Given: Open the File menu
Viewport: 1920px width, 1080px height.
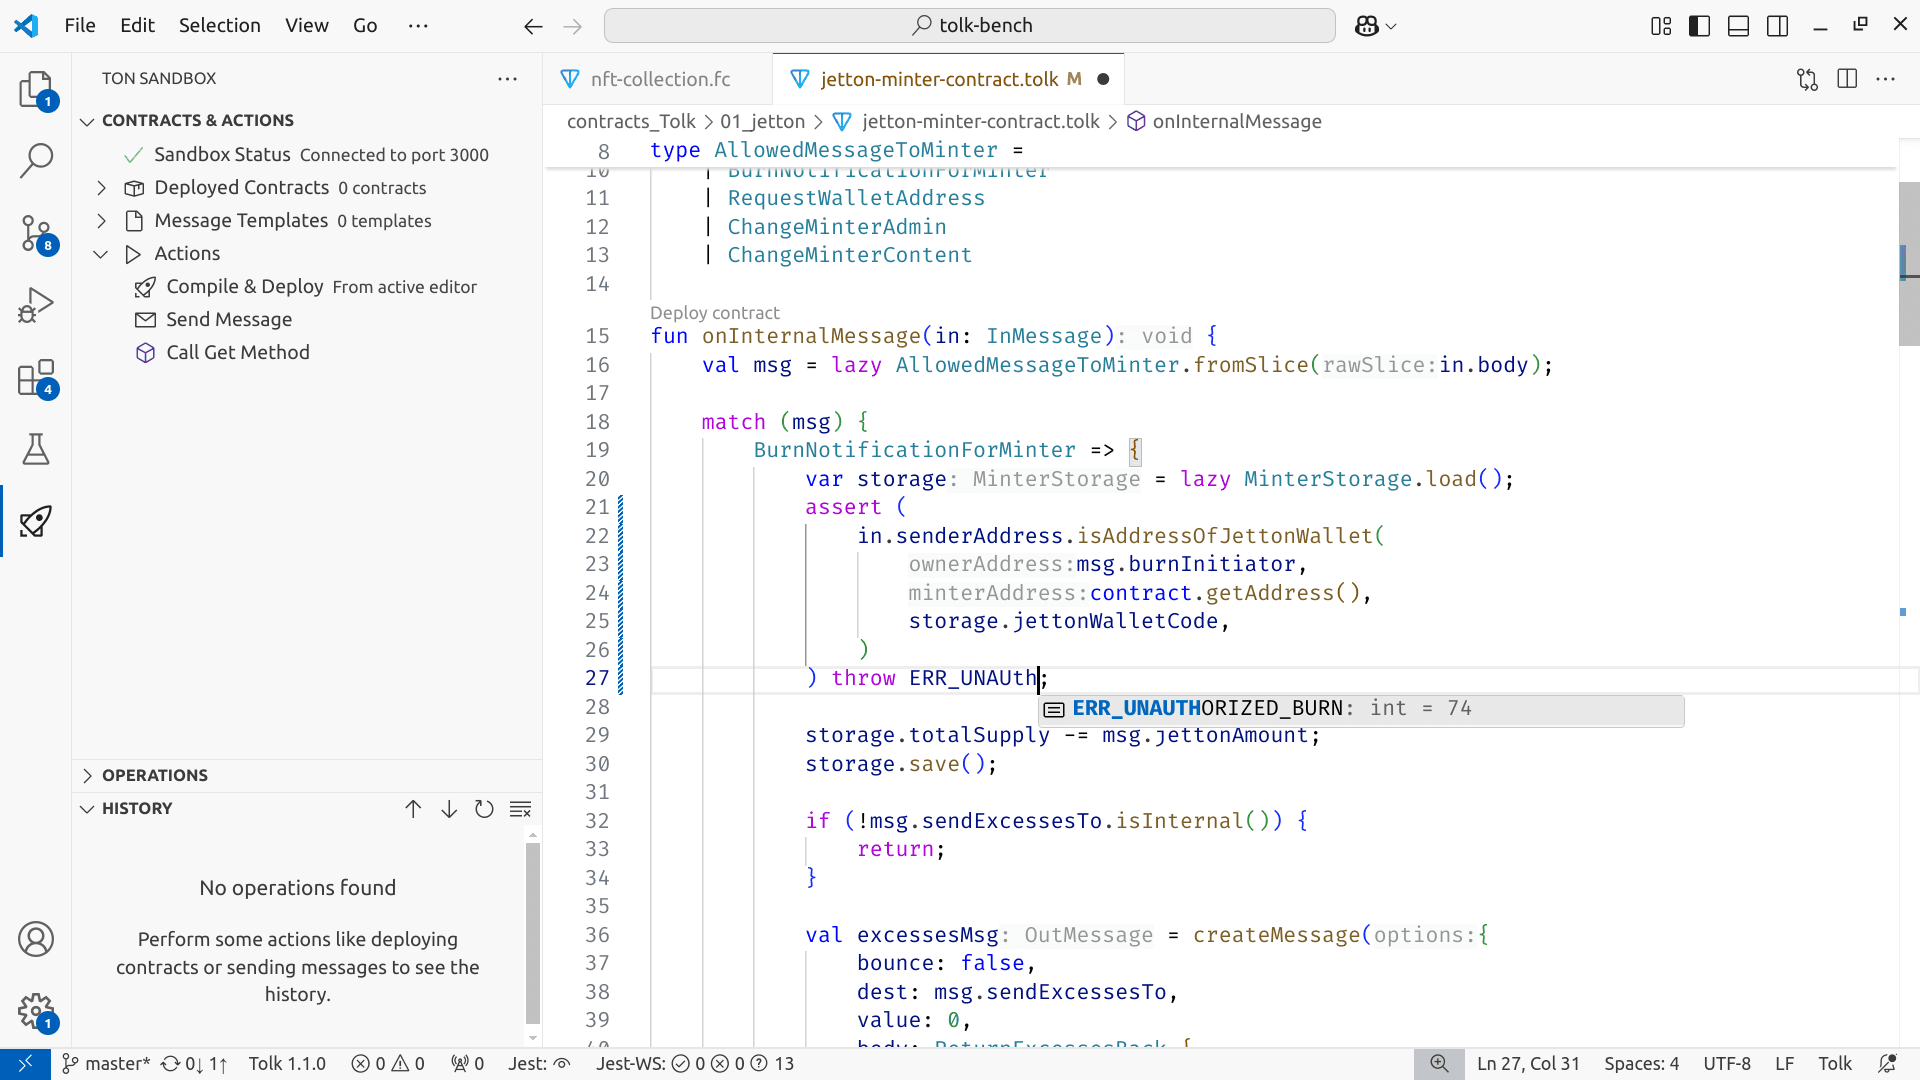Looking at the screenshot, I should tap(80, 26).
